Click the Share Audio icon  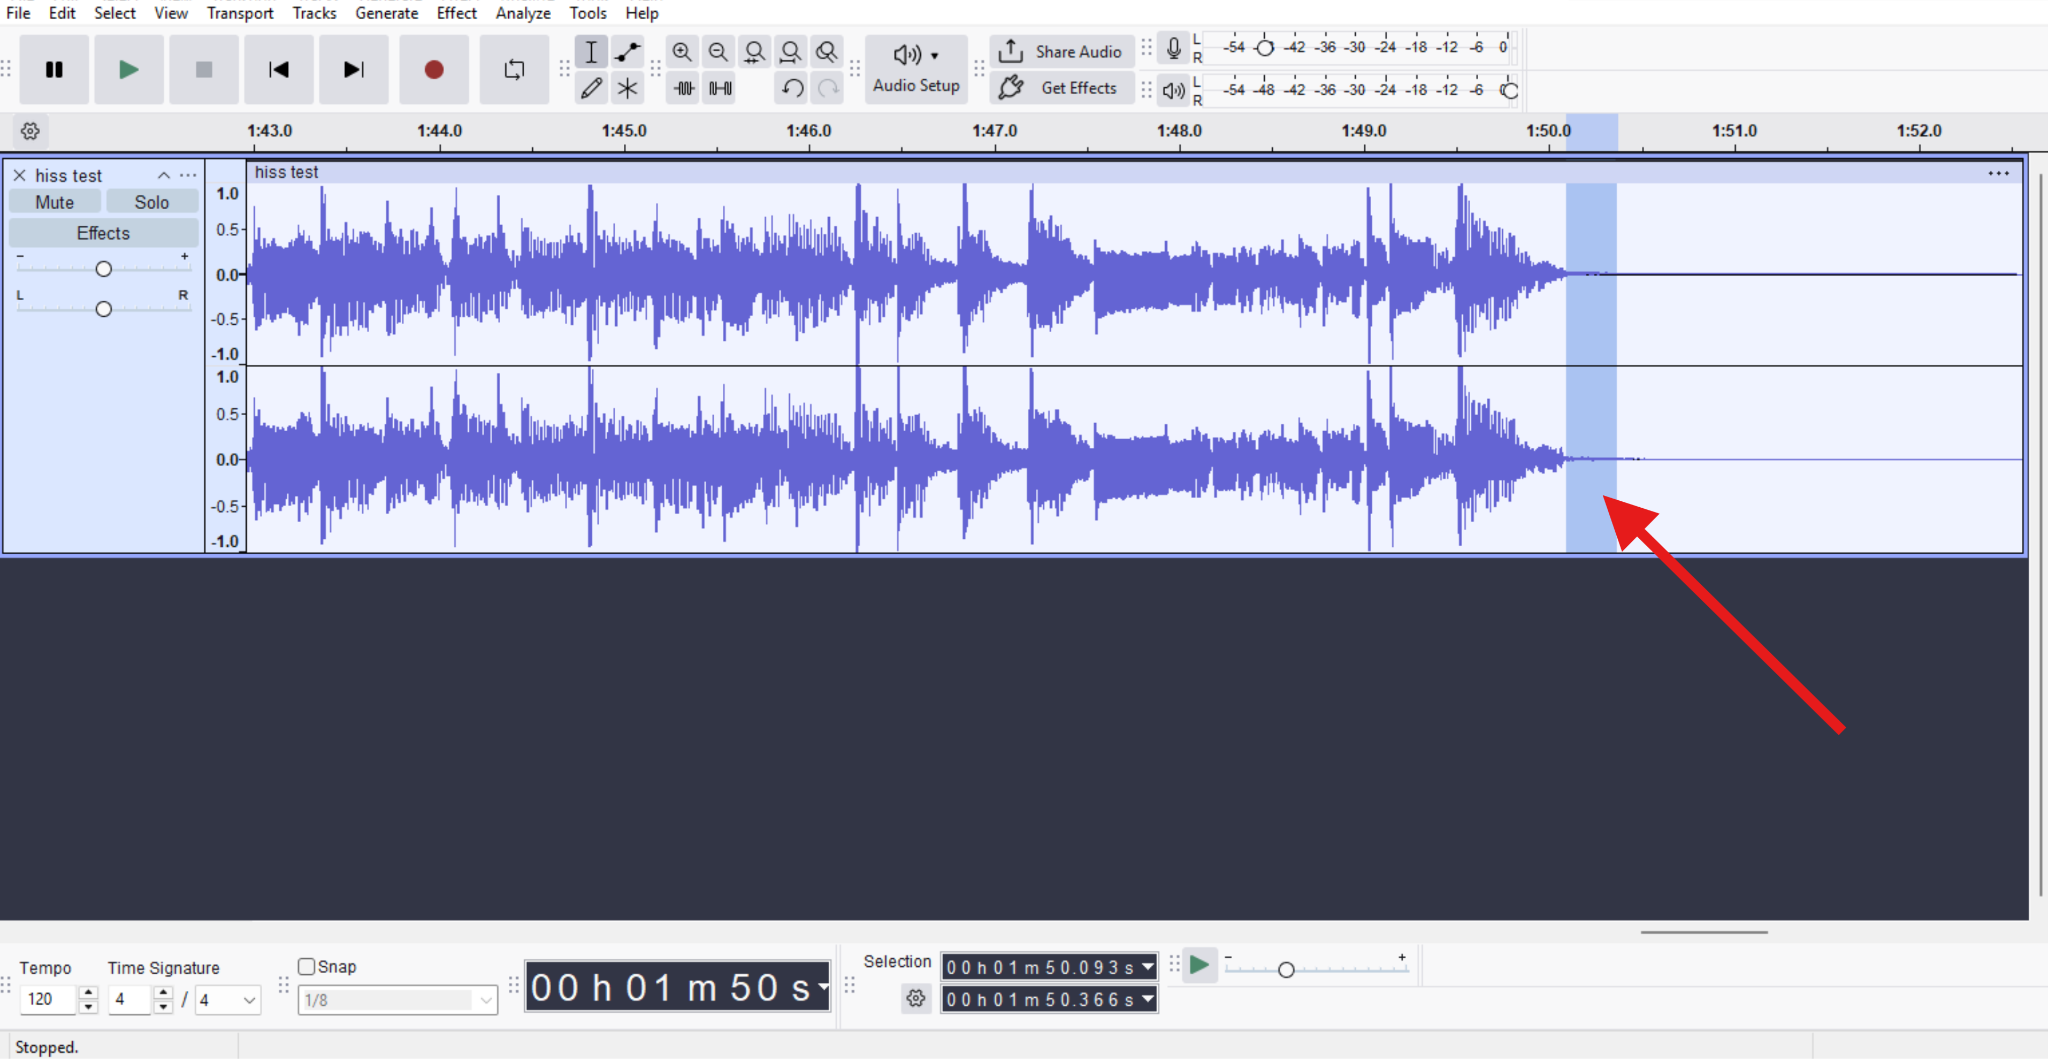click(1011, 51)
